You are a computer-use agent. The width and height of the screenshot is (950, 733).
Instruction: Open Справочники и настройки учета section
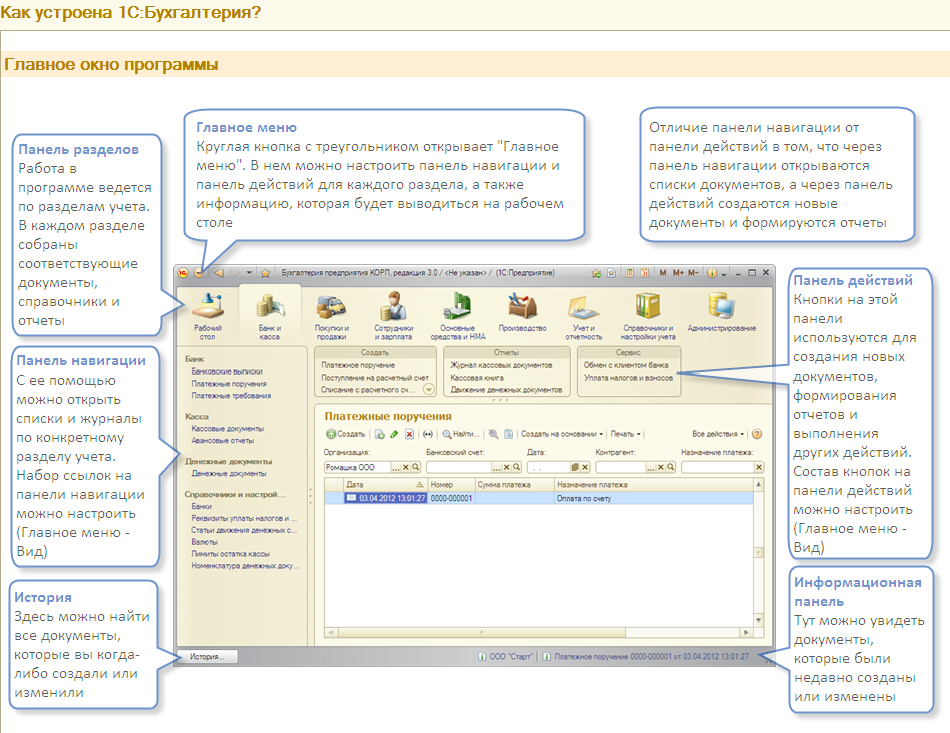648,315
